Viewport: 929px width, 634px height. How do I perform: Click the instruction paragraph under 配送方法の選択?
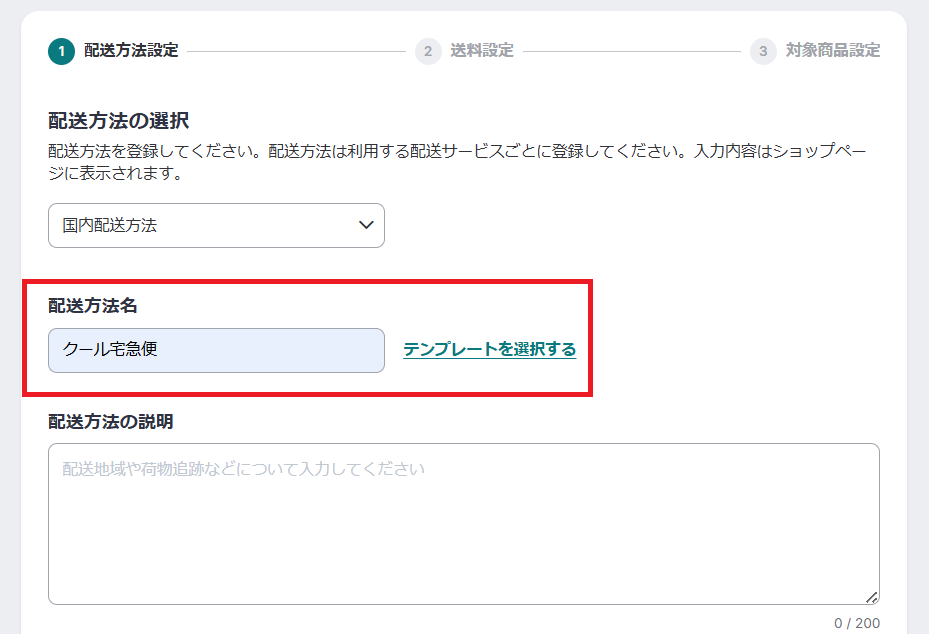tap(456, 162)
